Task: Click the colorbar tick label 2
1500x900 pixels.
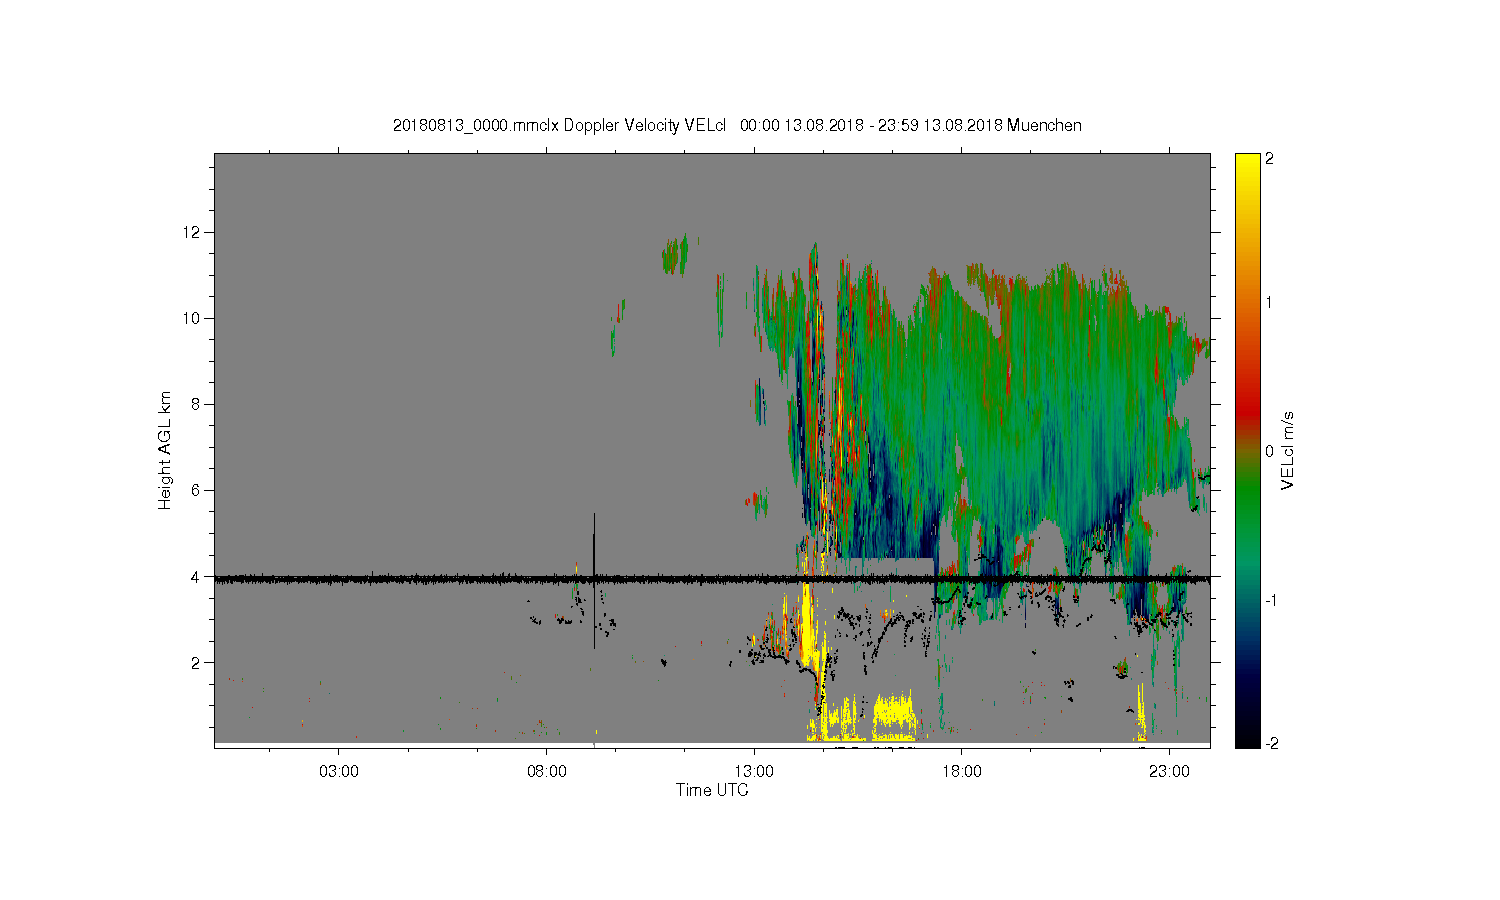Action: pos(1270,159)
